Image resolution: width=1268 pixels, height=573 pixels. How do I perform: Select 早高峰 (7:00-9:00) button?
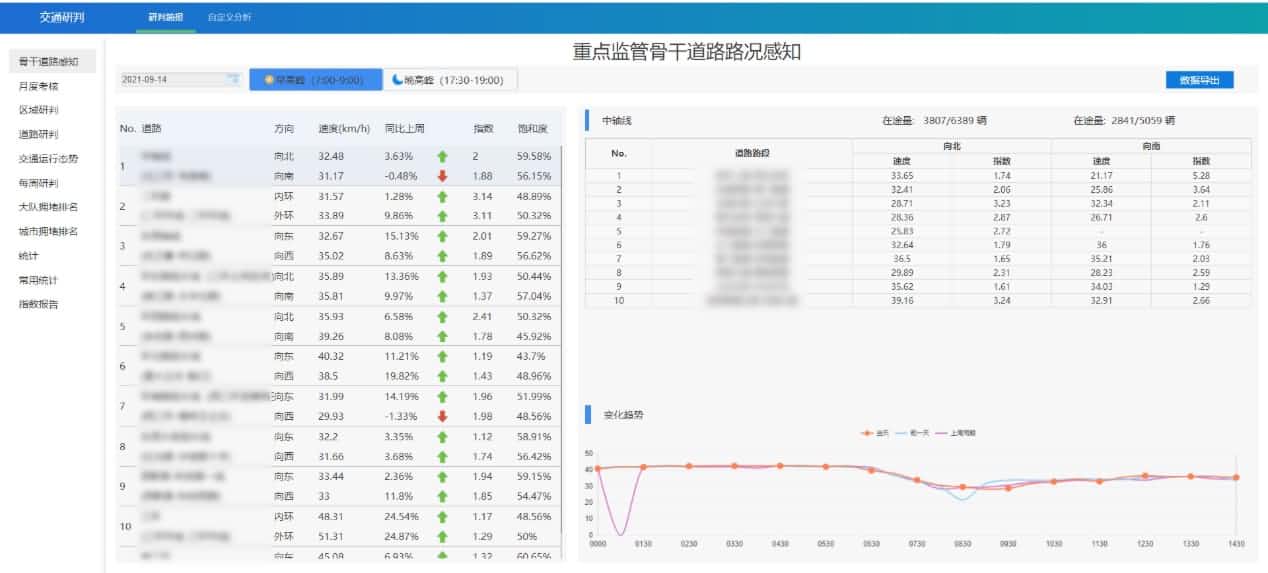(x=315, y=80)
